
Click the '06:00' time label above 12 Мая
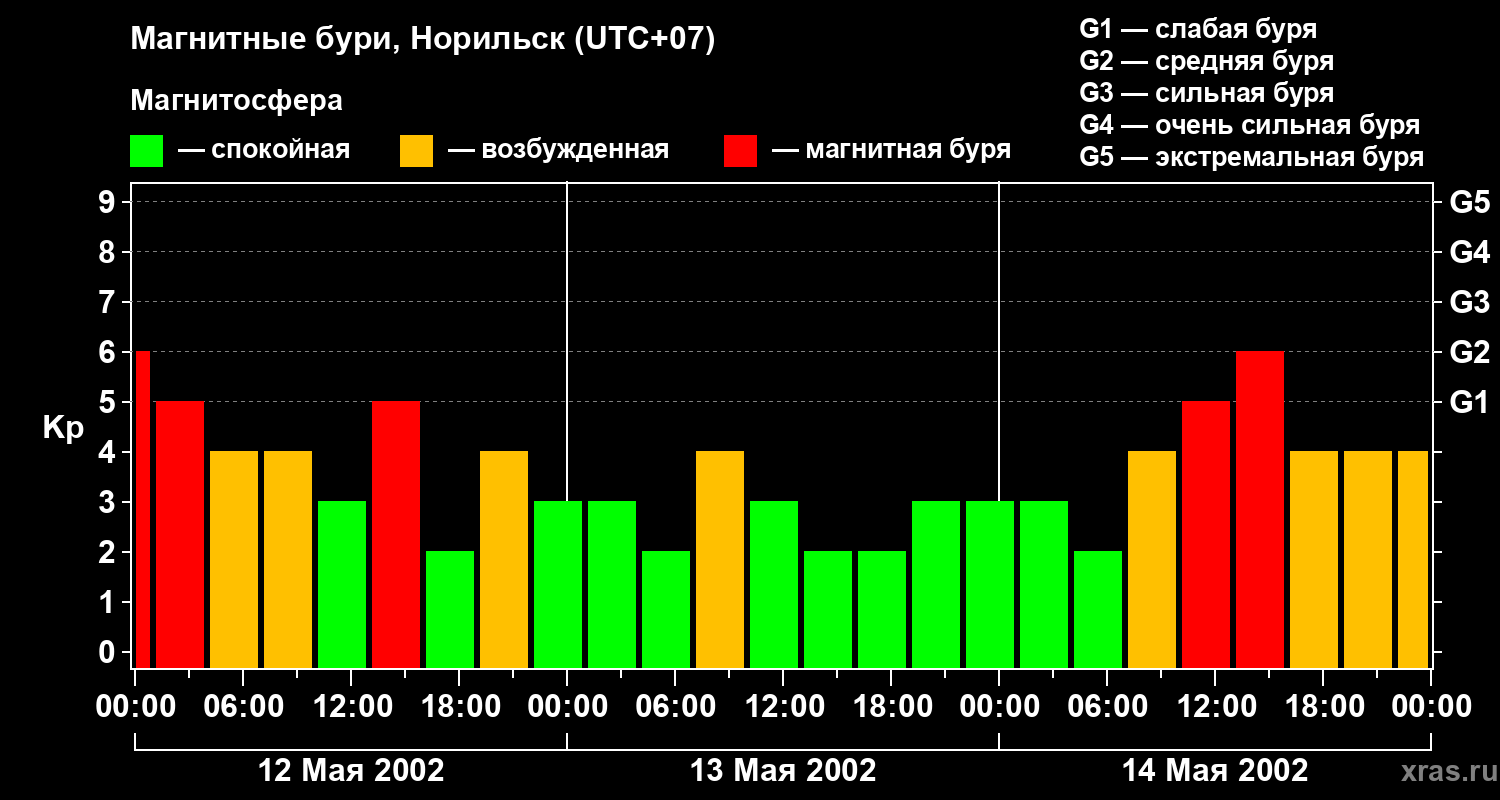(243, 707)
